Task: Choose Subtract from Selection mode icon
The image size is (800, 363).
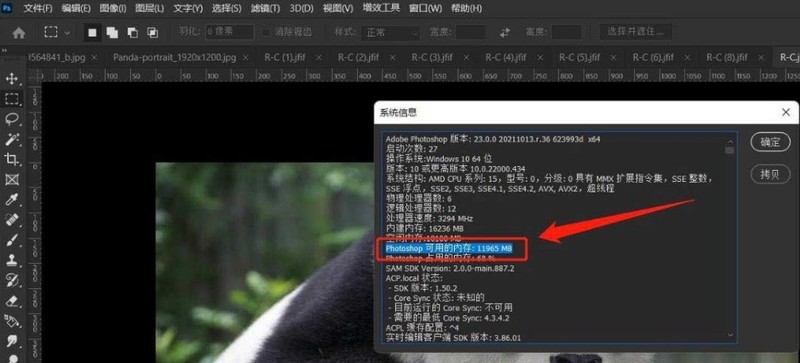Action: click(x=132, y=33)
